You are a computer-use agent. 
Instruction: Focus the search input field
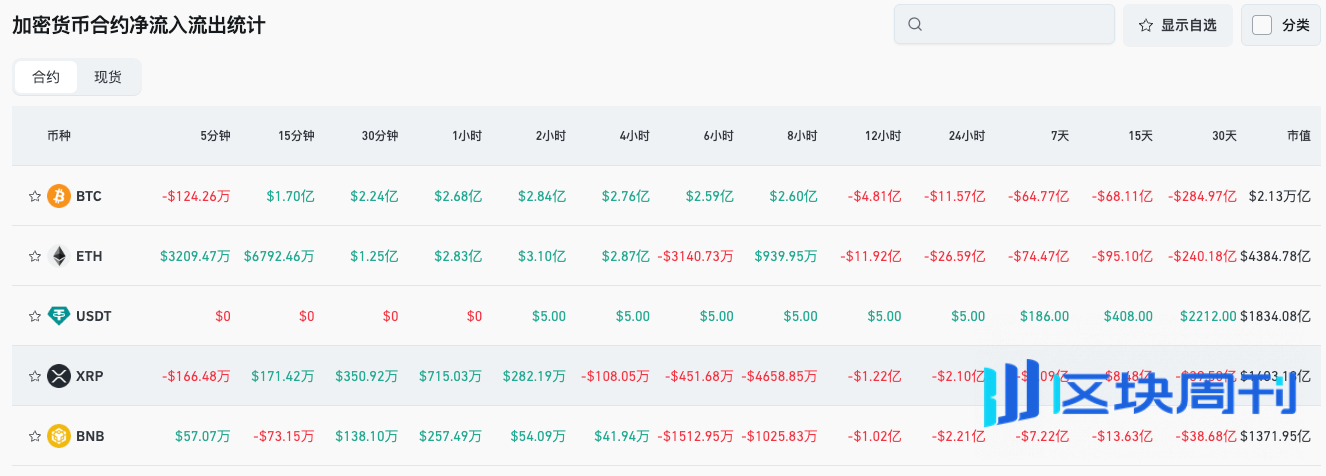pyautogui.click(x=1015, y=25)
